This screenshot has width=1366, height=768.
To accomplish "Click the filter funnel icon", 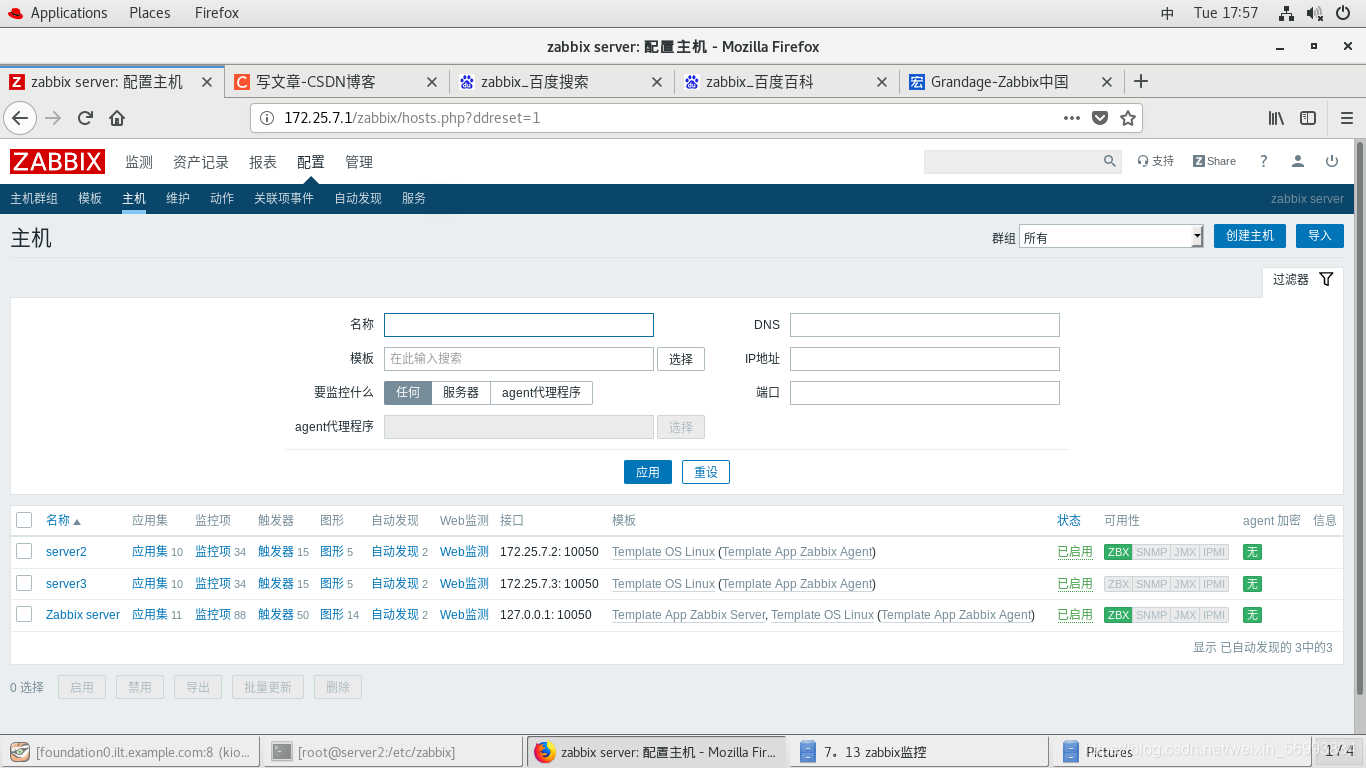I will coord(1326,280).
